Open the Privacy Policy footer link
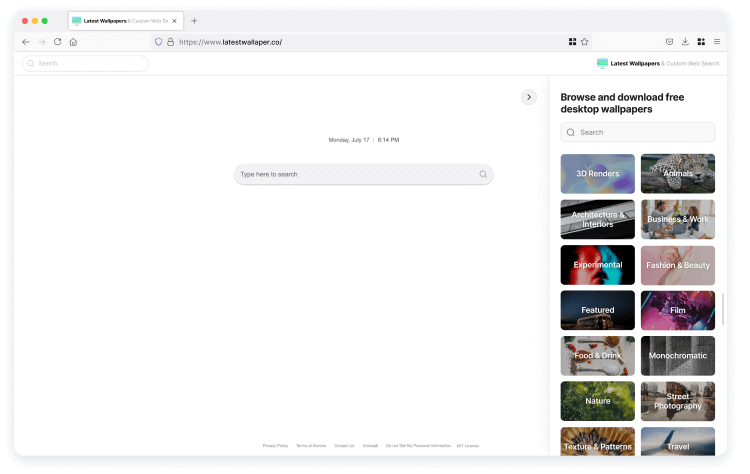 point(275,446)
